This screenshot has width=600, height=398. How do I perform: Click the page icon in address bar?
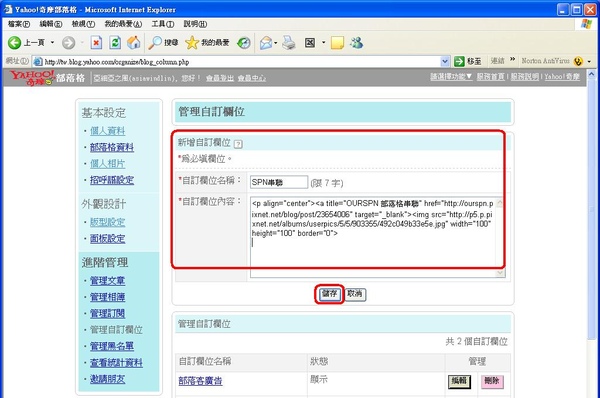38,62
